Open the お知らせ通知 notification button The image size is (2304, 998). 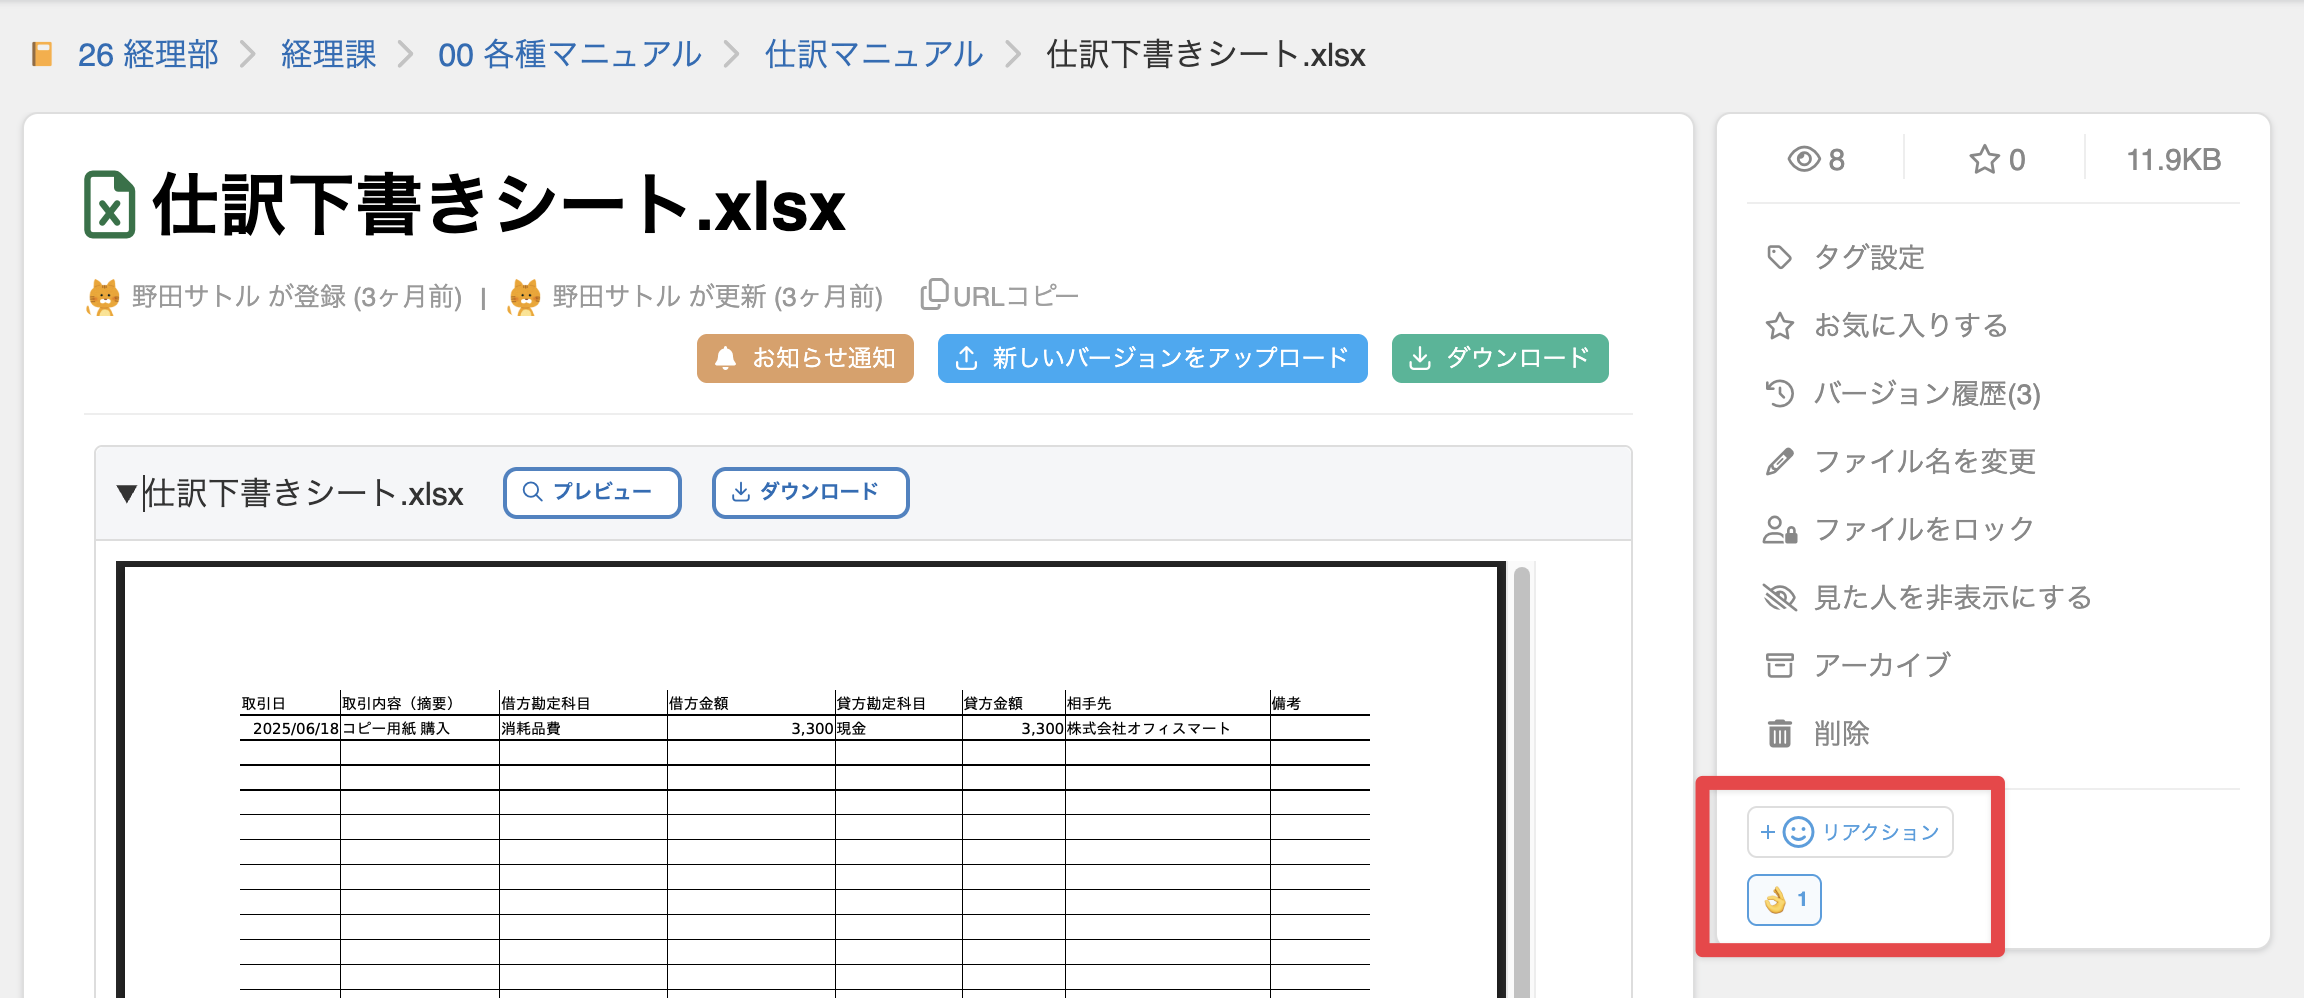click(805, 358)
